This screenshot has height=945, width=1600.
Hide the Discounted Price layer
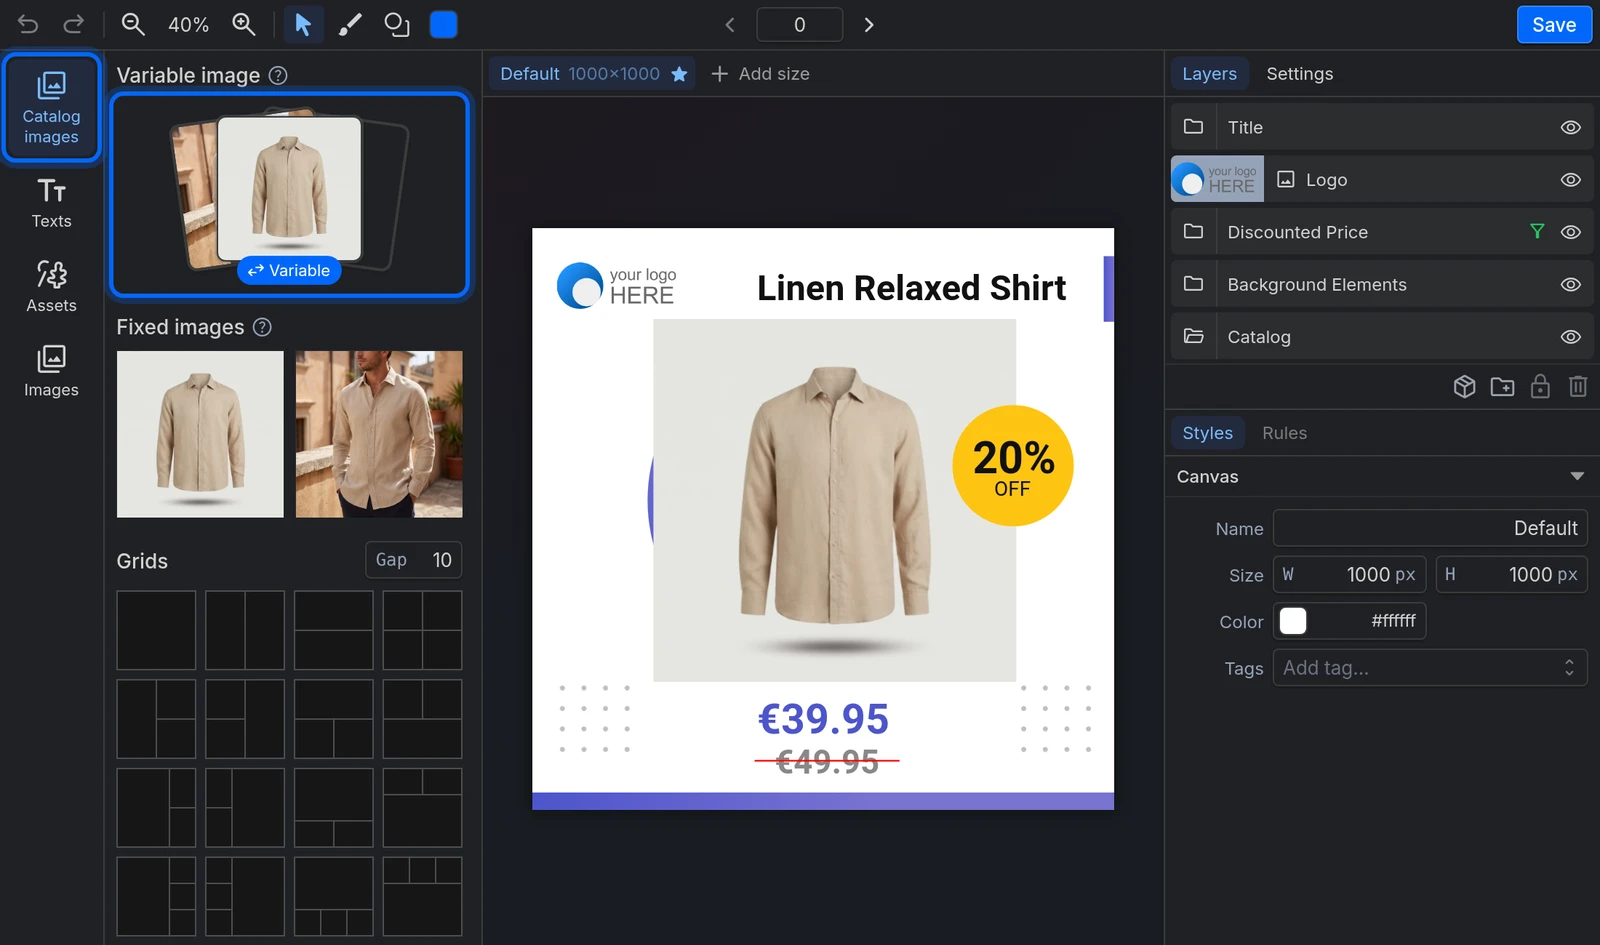coord(1571,232)
